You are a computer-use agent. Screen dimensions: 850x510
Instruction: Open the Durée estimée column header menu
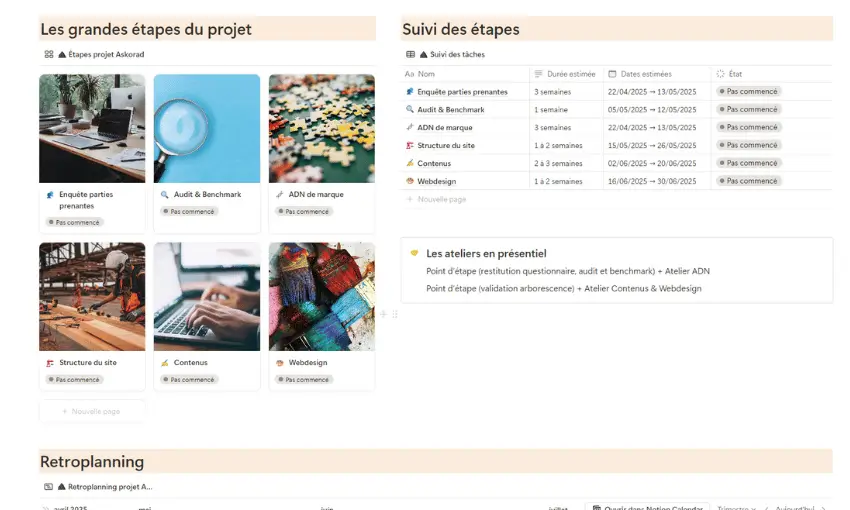click(566, 74)
